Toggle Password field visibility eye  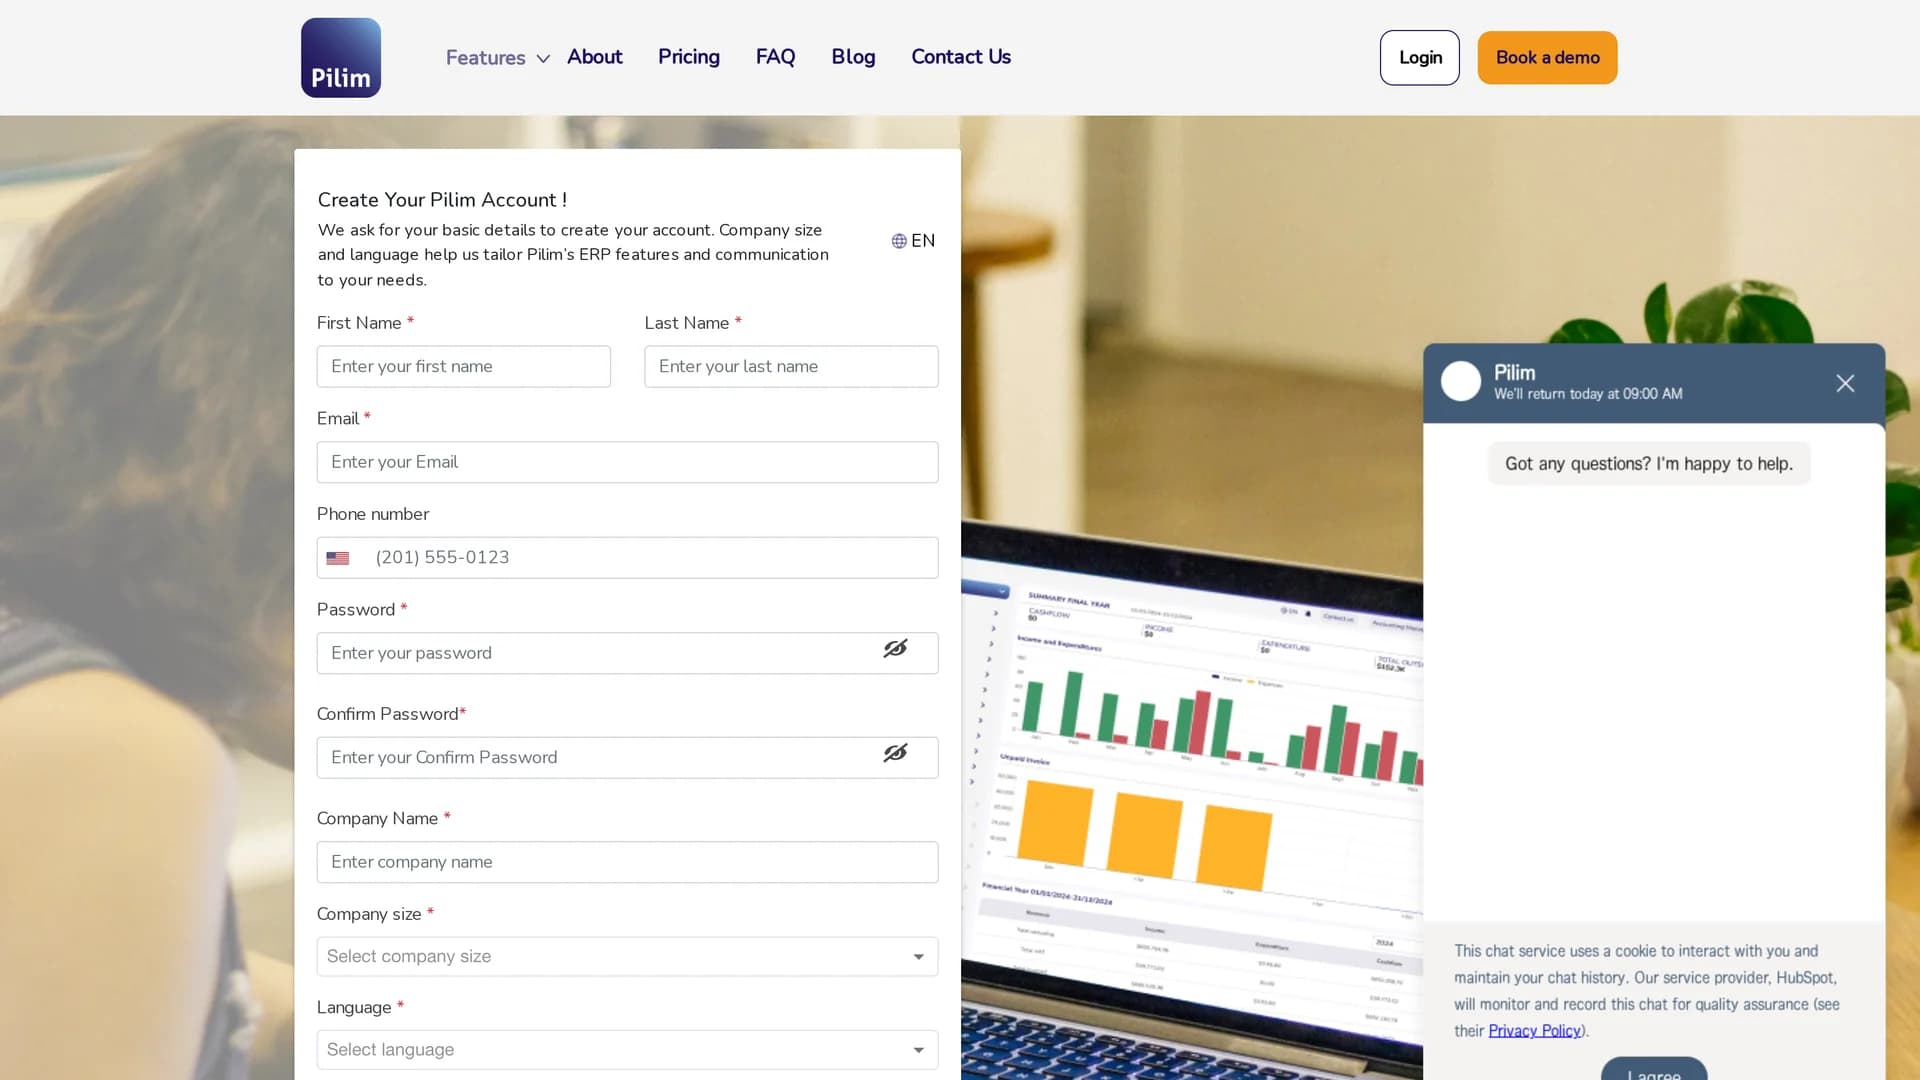(x=895, y=649)
